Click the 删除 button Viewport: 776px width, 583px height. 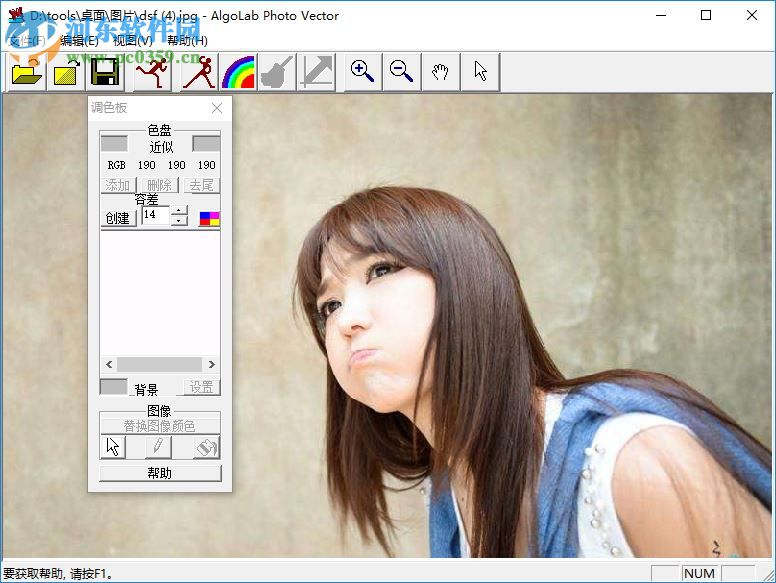pyautogui.click(x=159, y=185)
